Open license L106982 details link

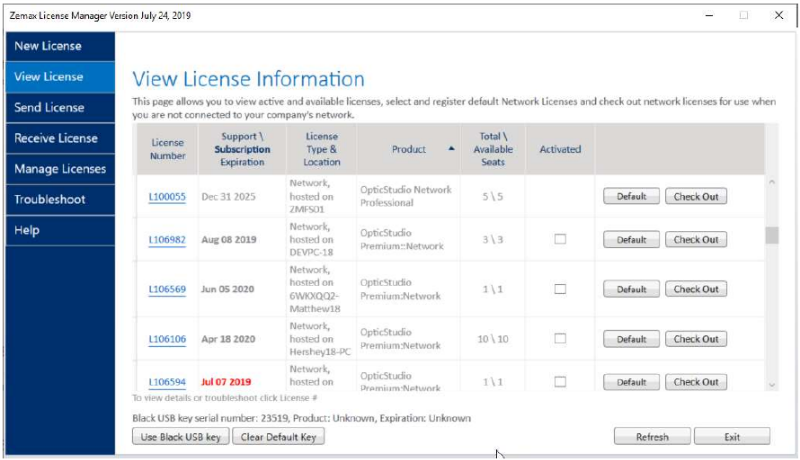[x=167, y=240]
